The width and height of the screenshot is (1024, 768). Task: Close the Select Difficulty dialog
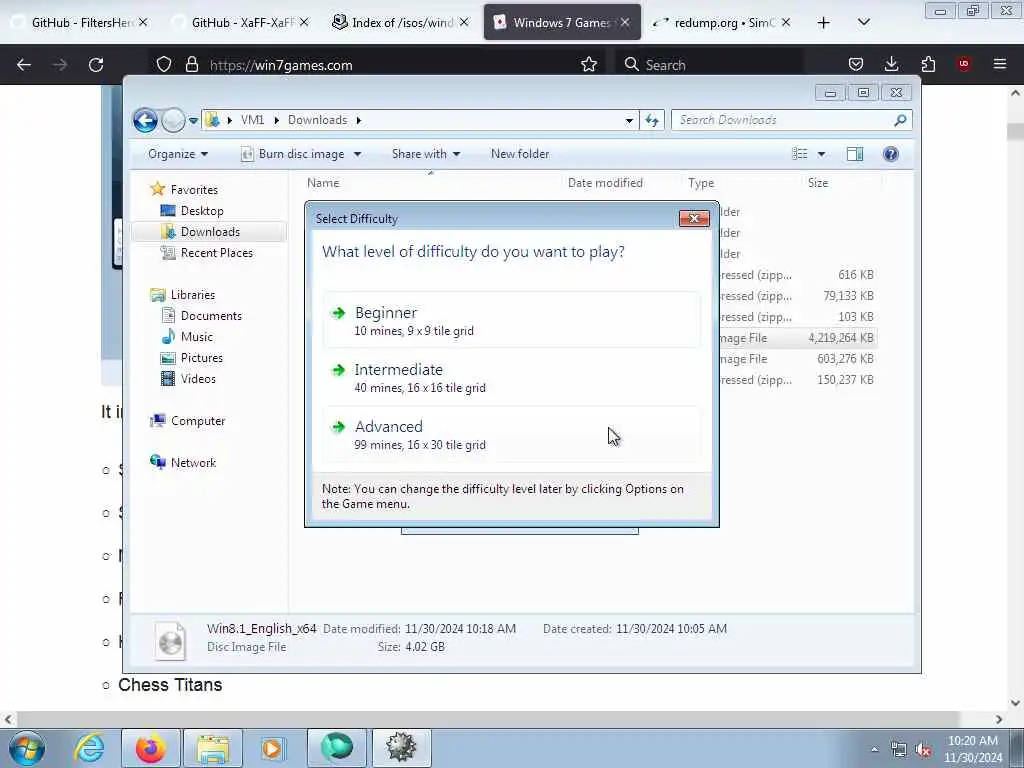pos(694,219)
